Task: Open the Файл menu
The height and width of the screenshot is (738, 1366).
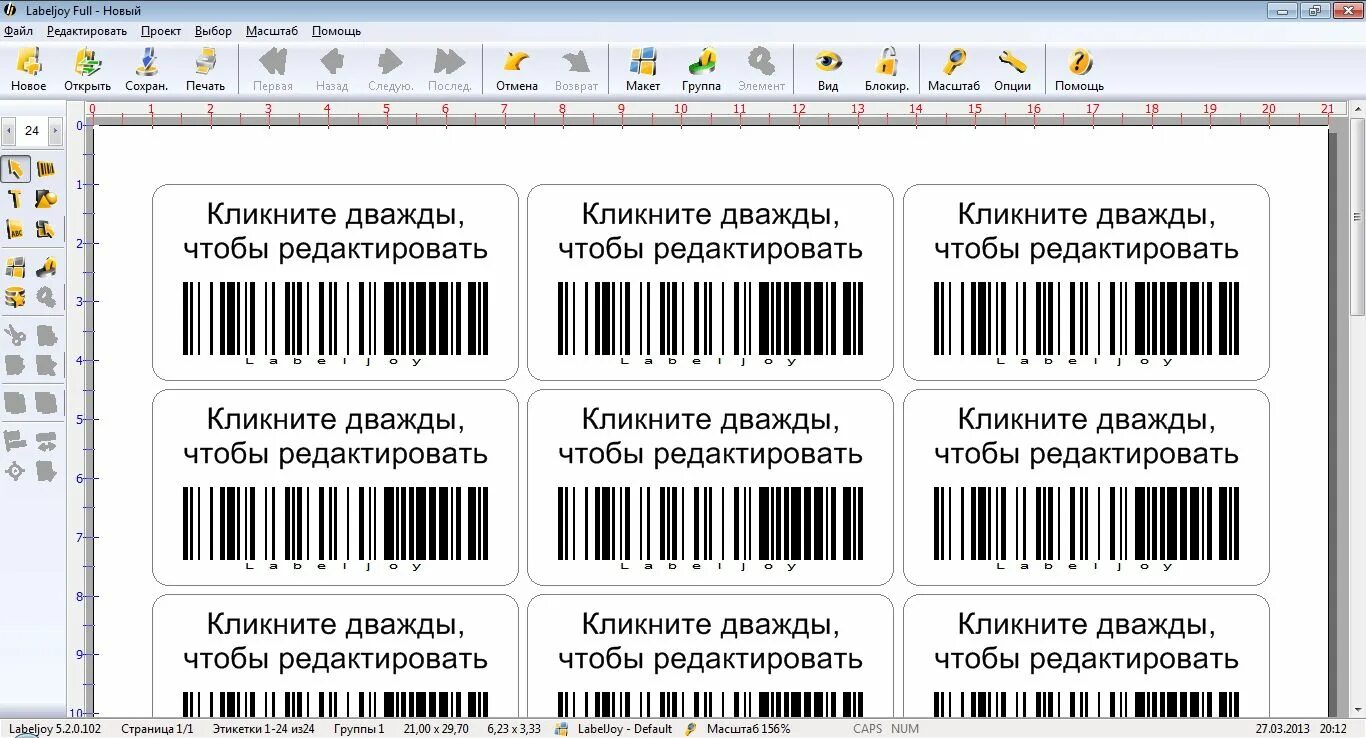Action: tap(18, 31)
